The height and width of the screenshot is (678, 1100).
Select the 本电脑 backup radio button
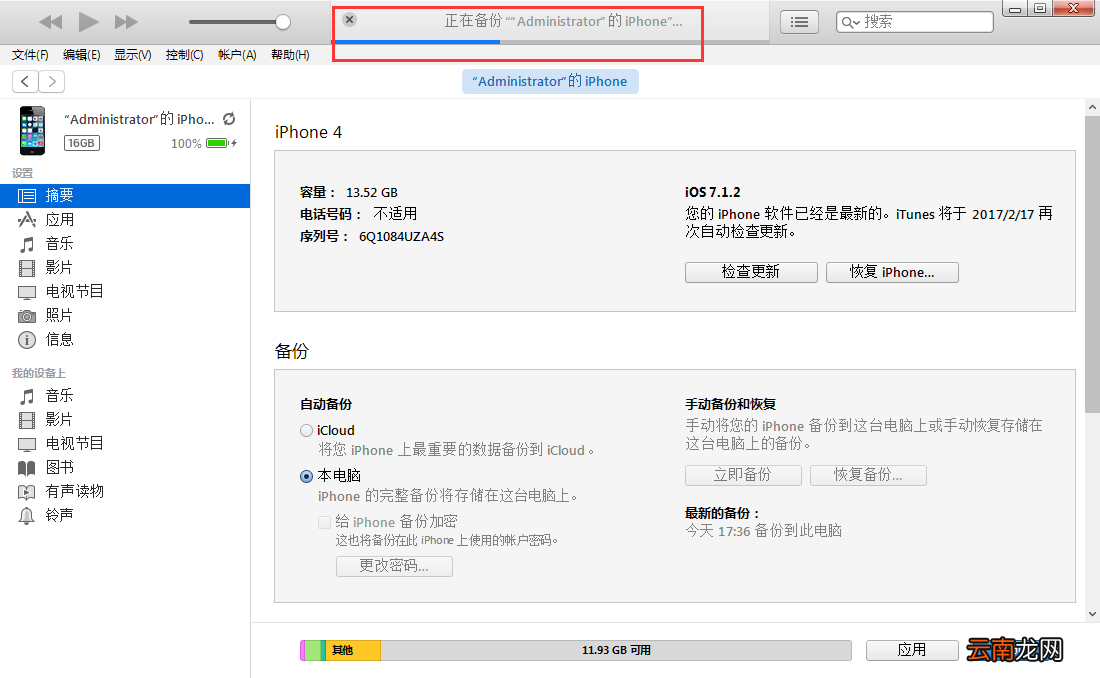pos(307,477)
